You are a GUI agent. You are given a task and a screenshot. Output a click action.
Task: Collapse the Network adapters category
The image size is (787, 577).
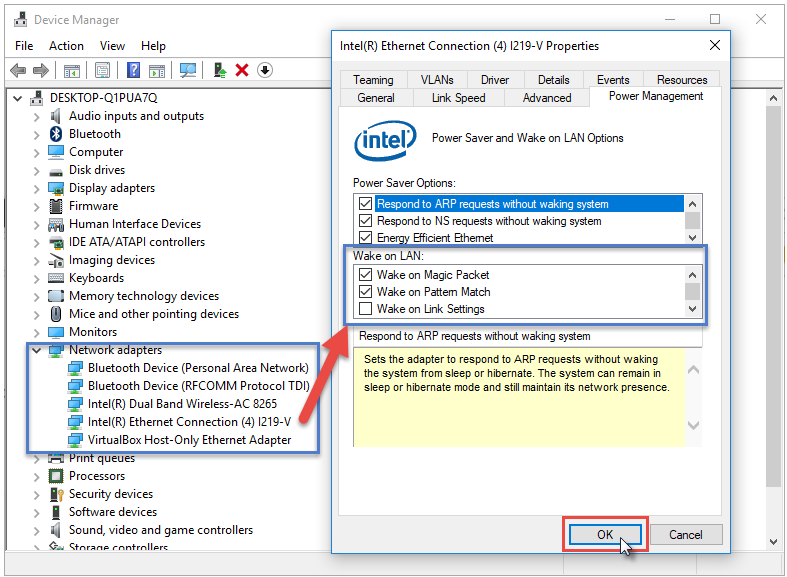tap(36, 350)
